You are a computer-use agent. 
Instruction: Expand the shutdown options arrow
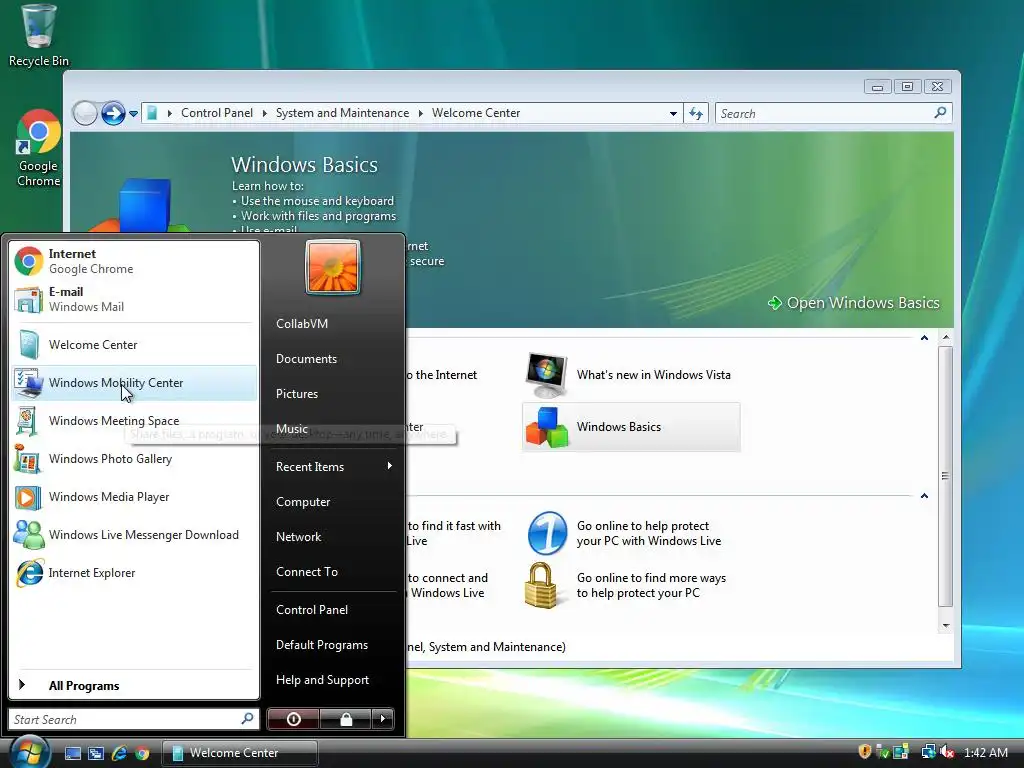coord(383,719)
